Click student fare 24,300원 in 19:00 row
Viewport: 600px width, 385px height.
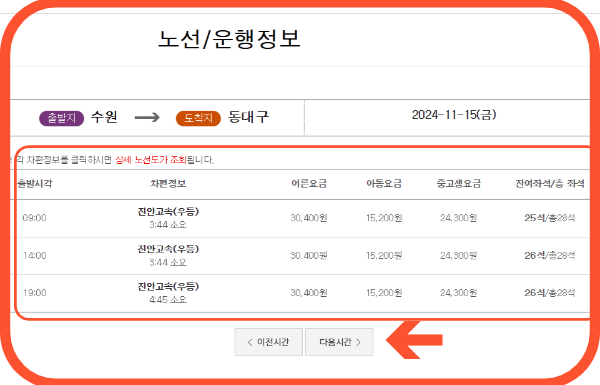[x=458, y=293]
